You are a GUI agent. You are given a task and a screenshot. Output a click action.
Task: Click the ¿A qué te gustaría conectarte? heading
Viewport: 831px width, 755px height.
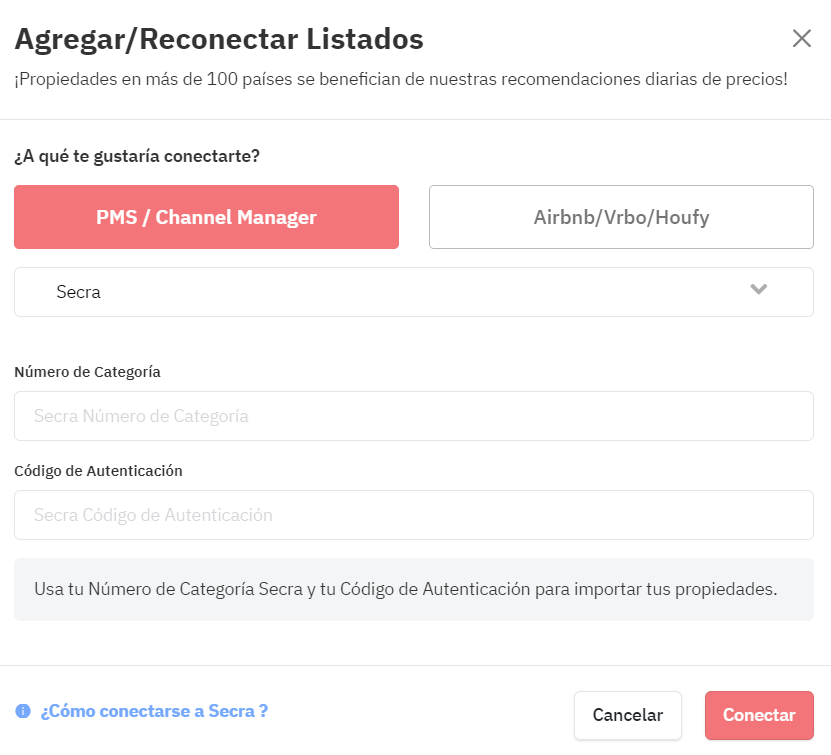(x=137, y=156)
